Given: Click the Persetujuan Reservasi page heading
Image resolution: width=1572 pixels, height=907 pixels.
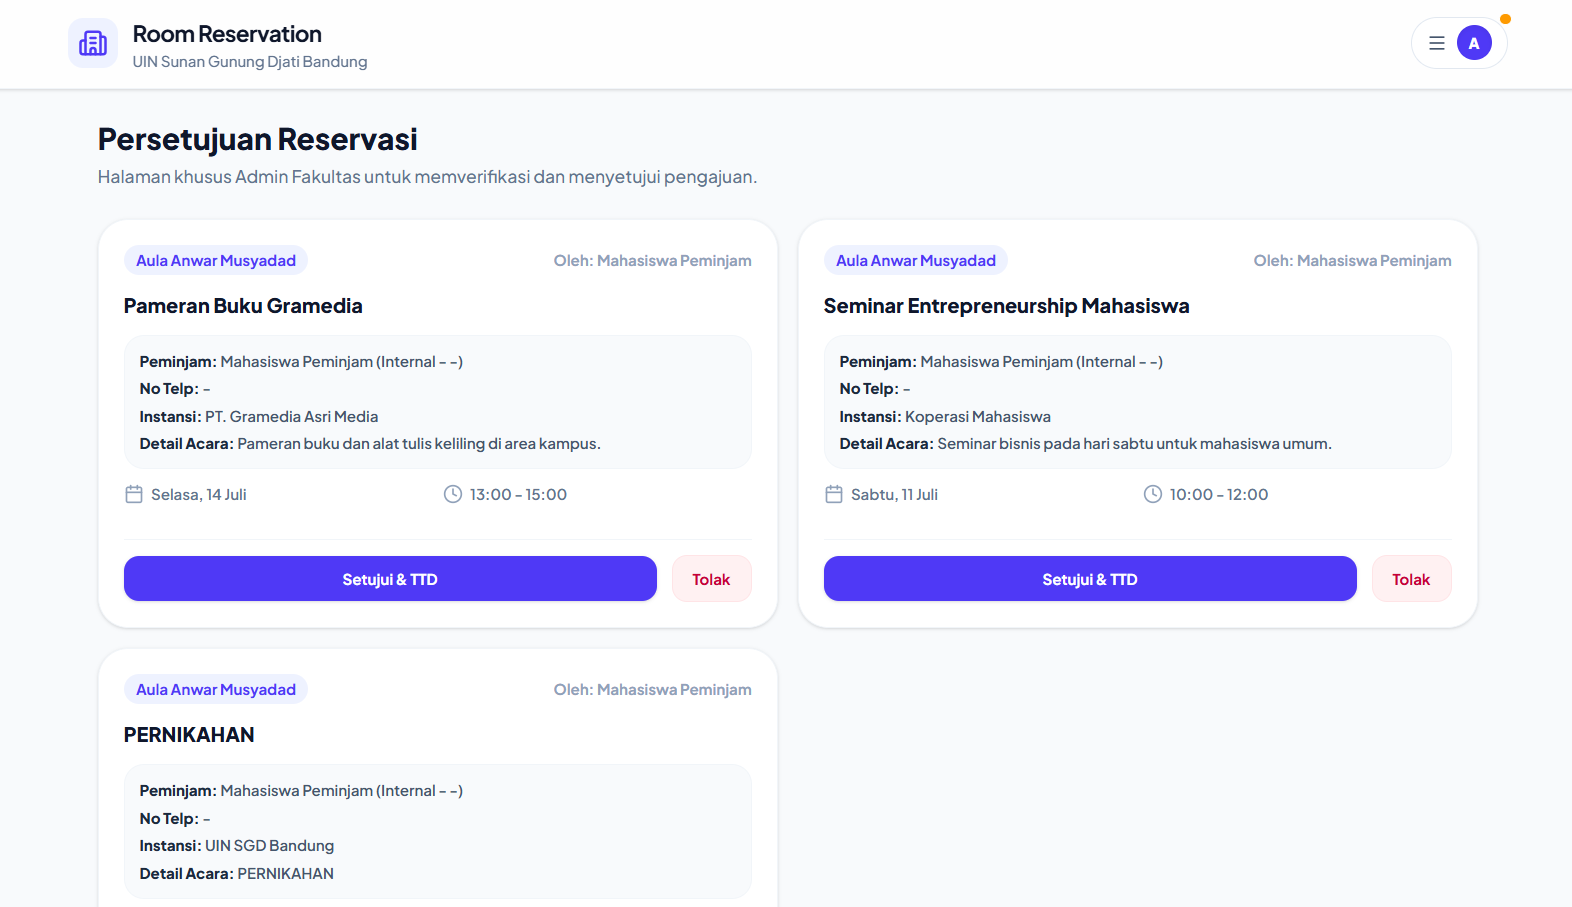Looking at the screenshot, I should click(x=258, y=139).
